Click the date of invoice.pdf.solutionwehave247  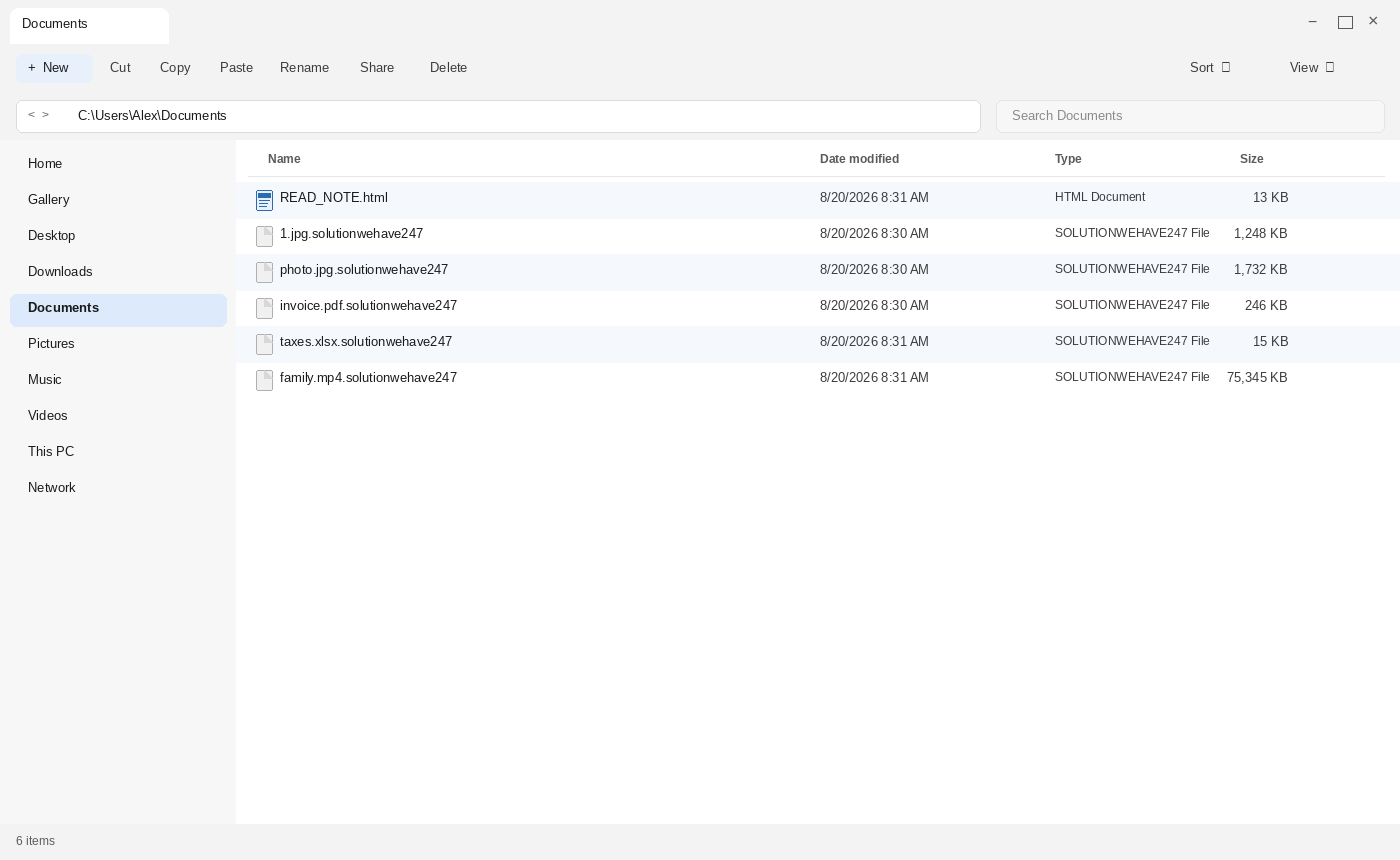[874, 306]
